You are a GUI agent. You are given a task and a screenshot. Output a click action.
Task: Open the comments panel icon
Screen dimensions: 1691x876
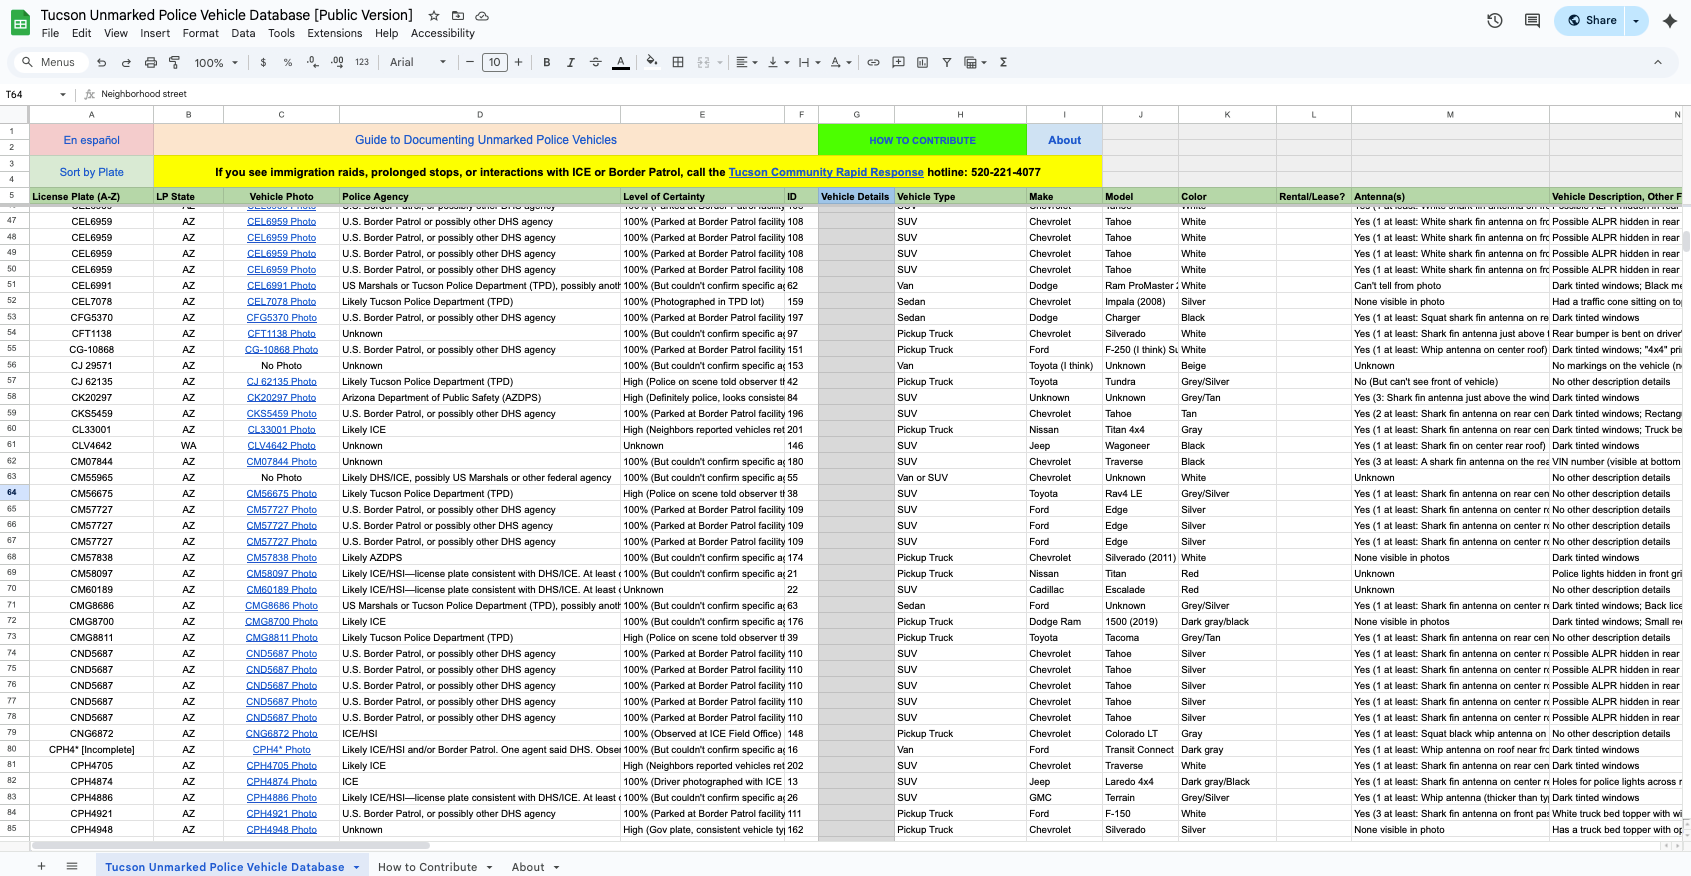[x=1532, y=20]
